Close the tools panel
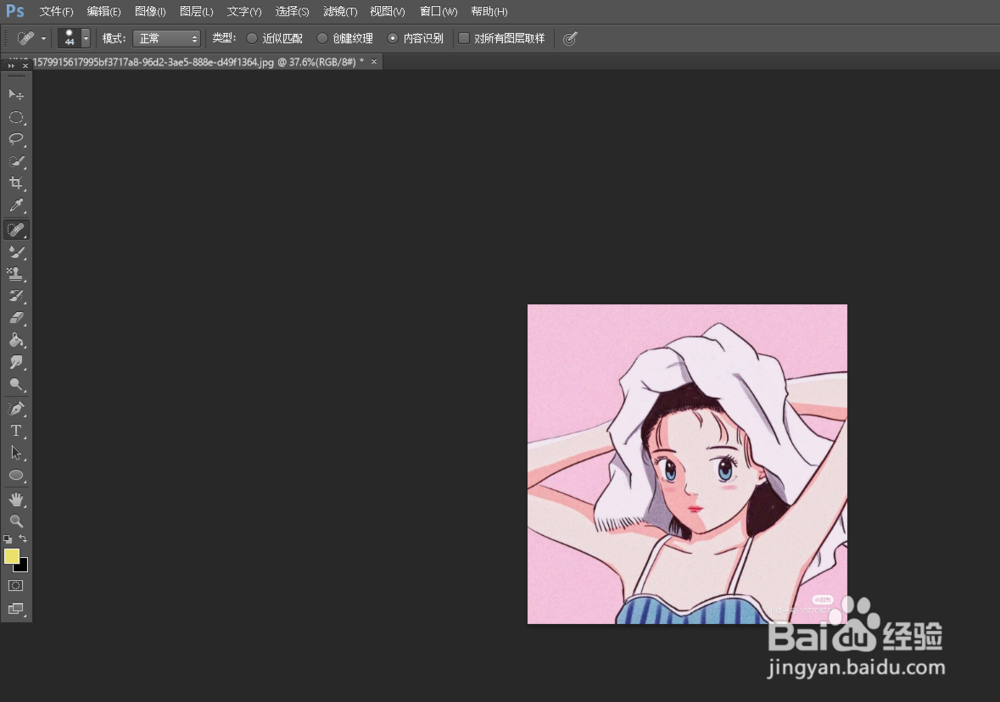Image resolution: width=1000 pixels, height=702 pixels. tap(25, 66)
